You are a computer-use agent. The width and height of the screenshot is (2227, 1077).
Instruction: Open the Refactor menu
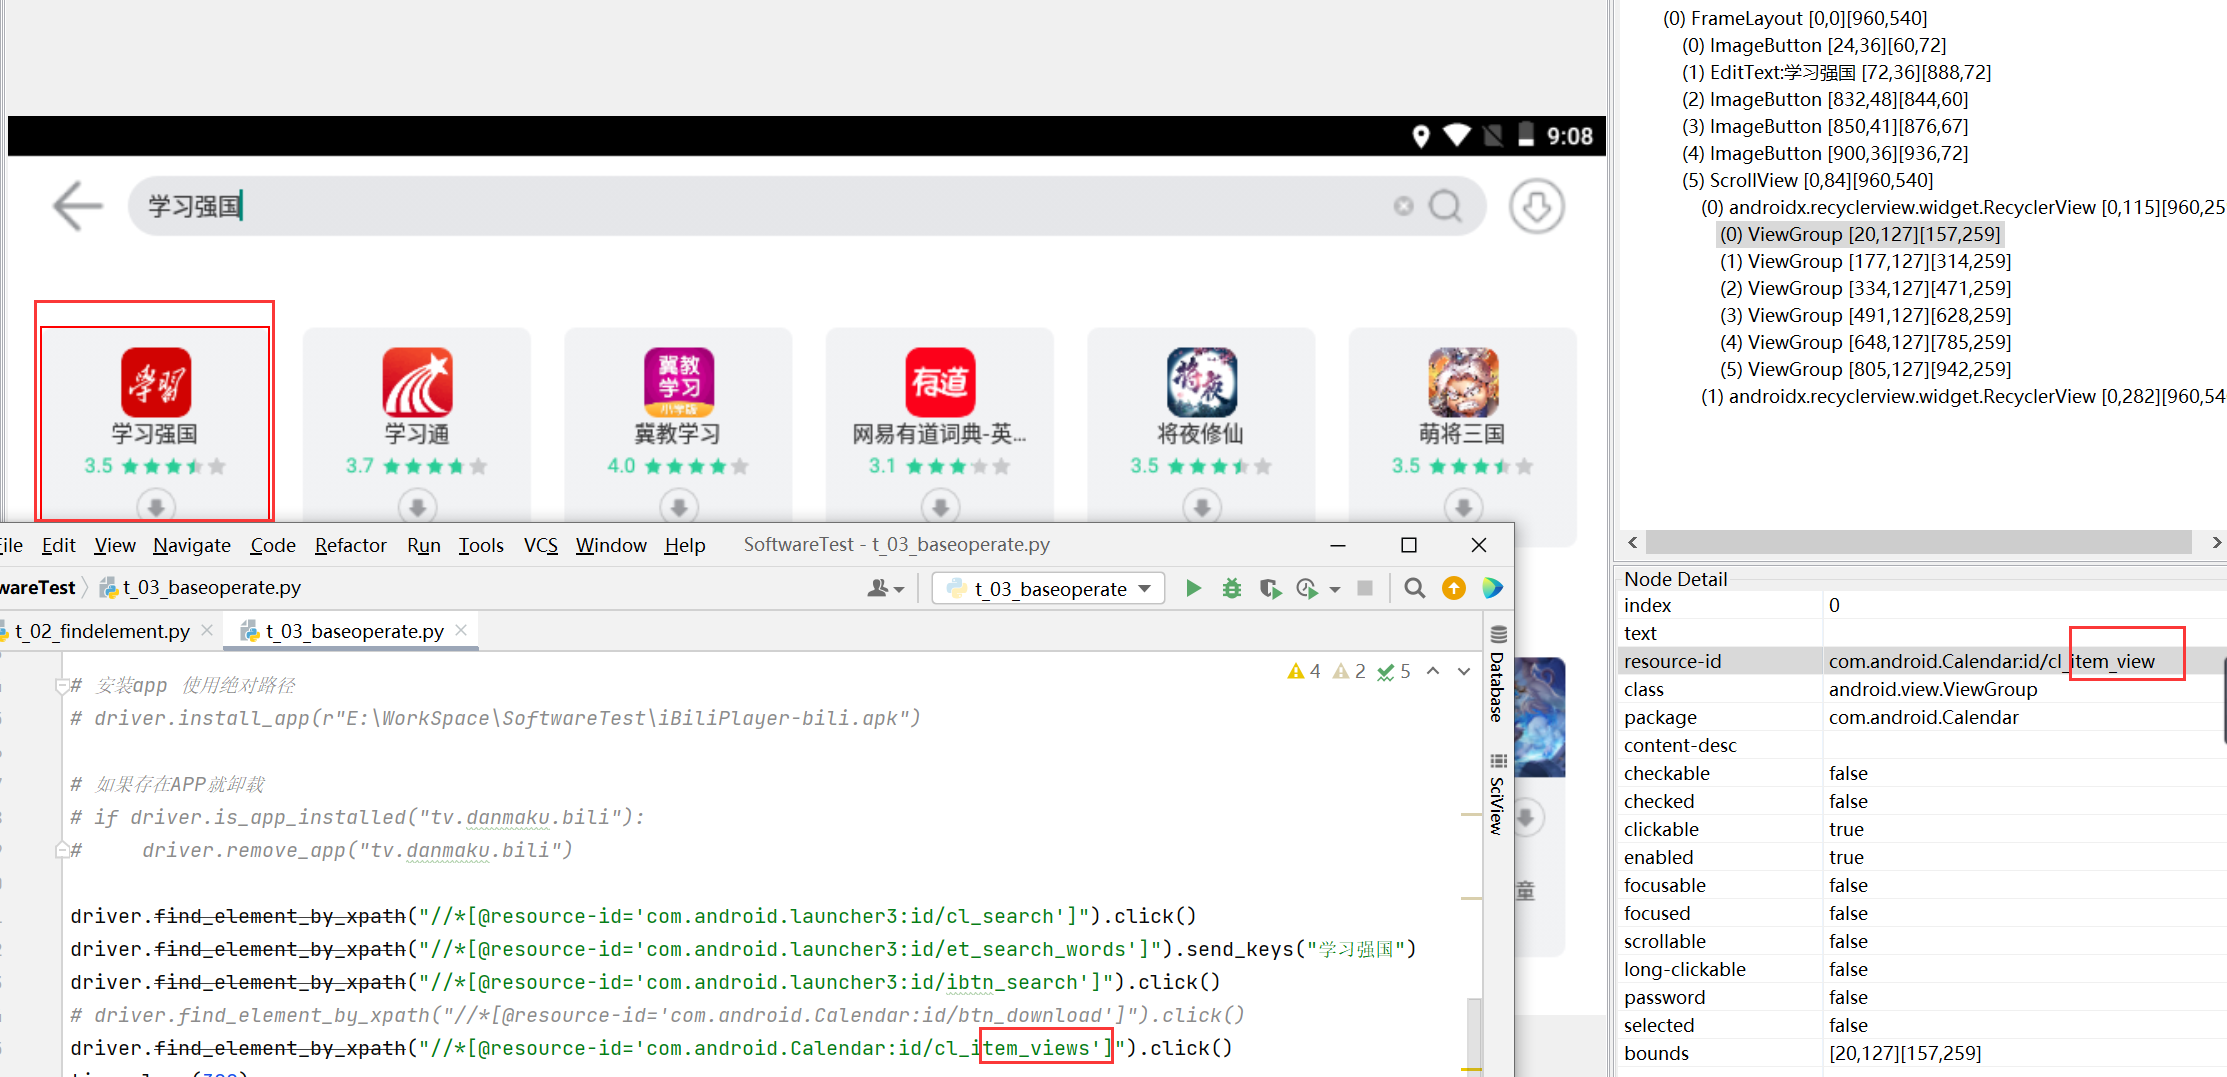pos(350,545)
